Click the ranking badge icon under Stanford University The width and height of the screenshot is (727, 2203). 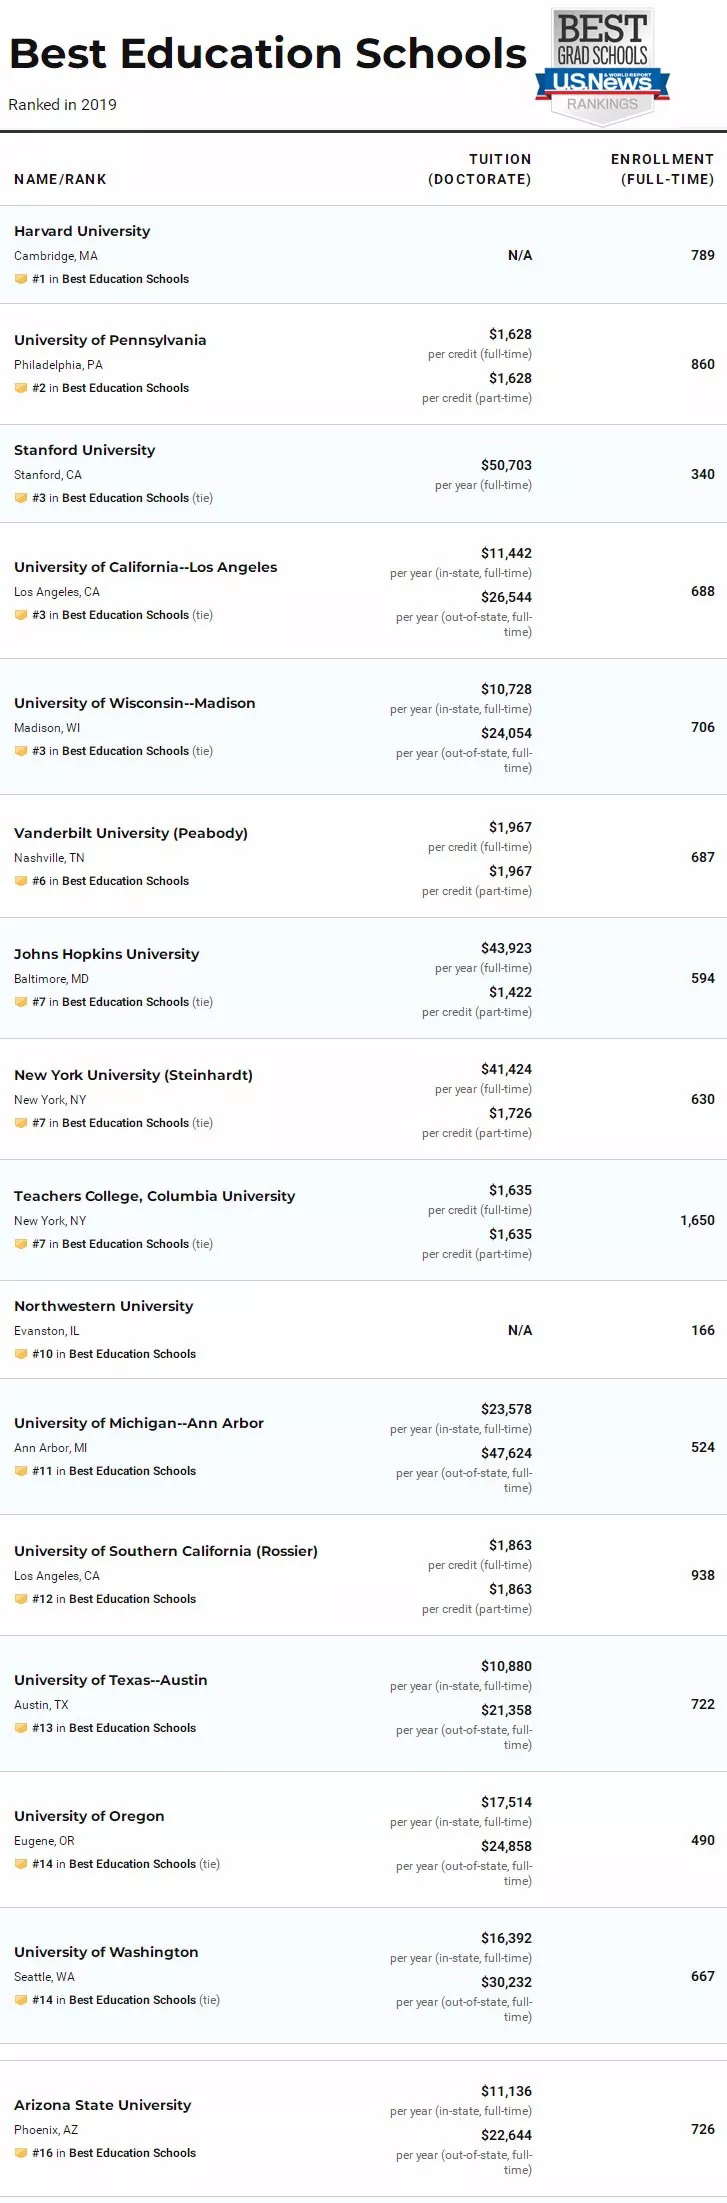pyautogui.click(x=21, y=498)
